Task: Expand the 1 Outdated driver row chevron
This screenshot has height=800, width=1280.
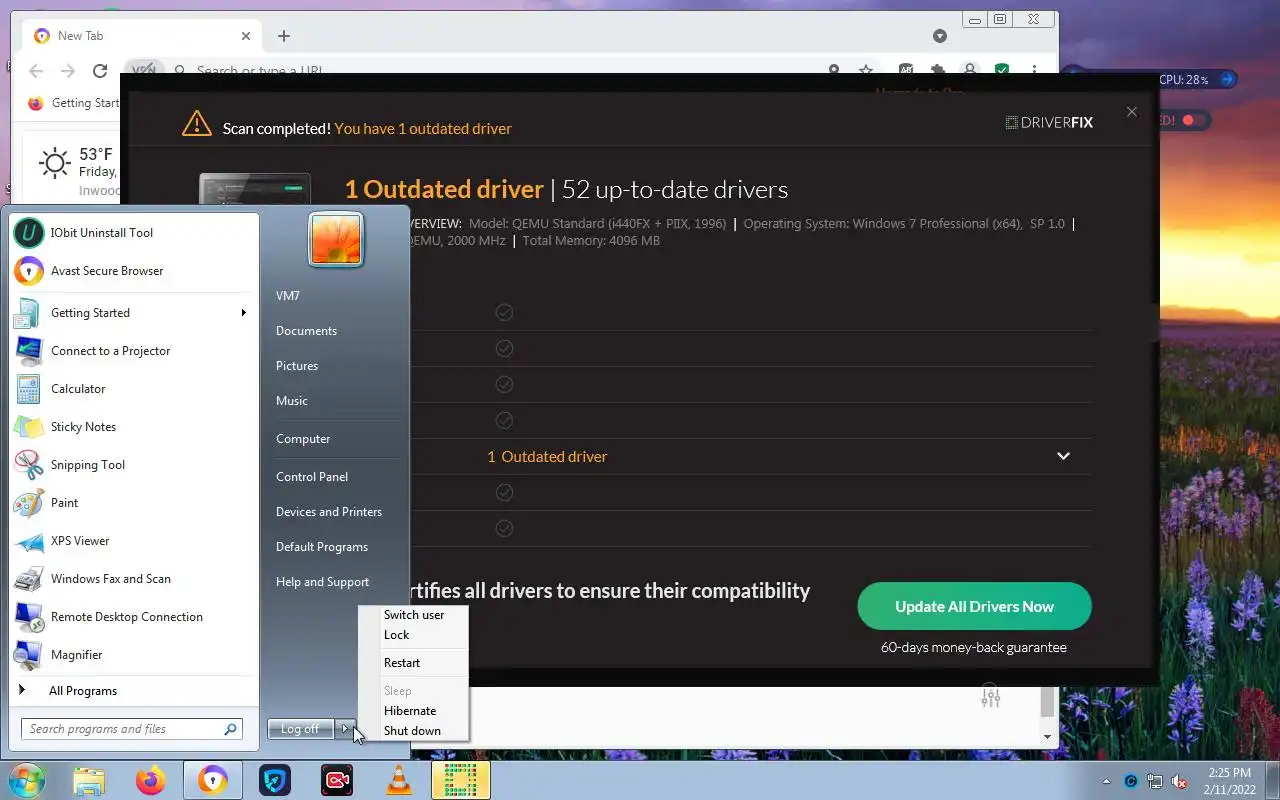Action: pyautogui.click(x=1063, y=456)
